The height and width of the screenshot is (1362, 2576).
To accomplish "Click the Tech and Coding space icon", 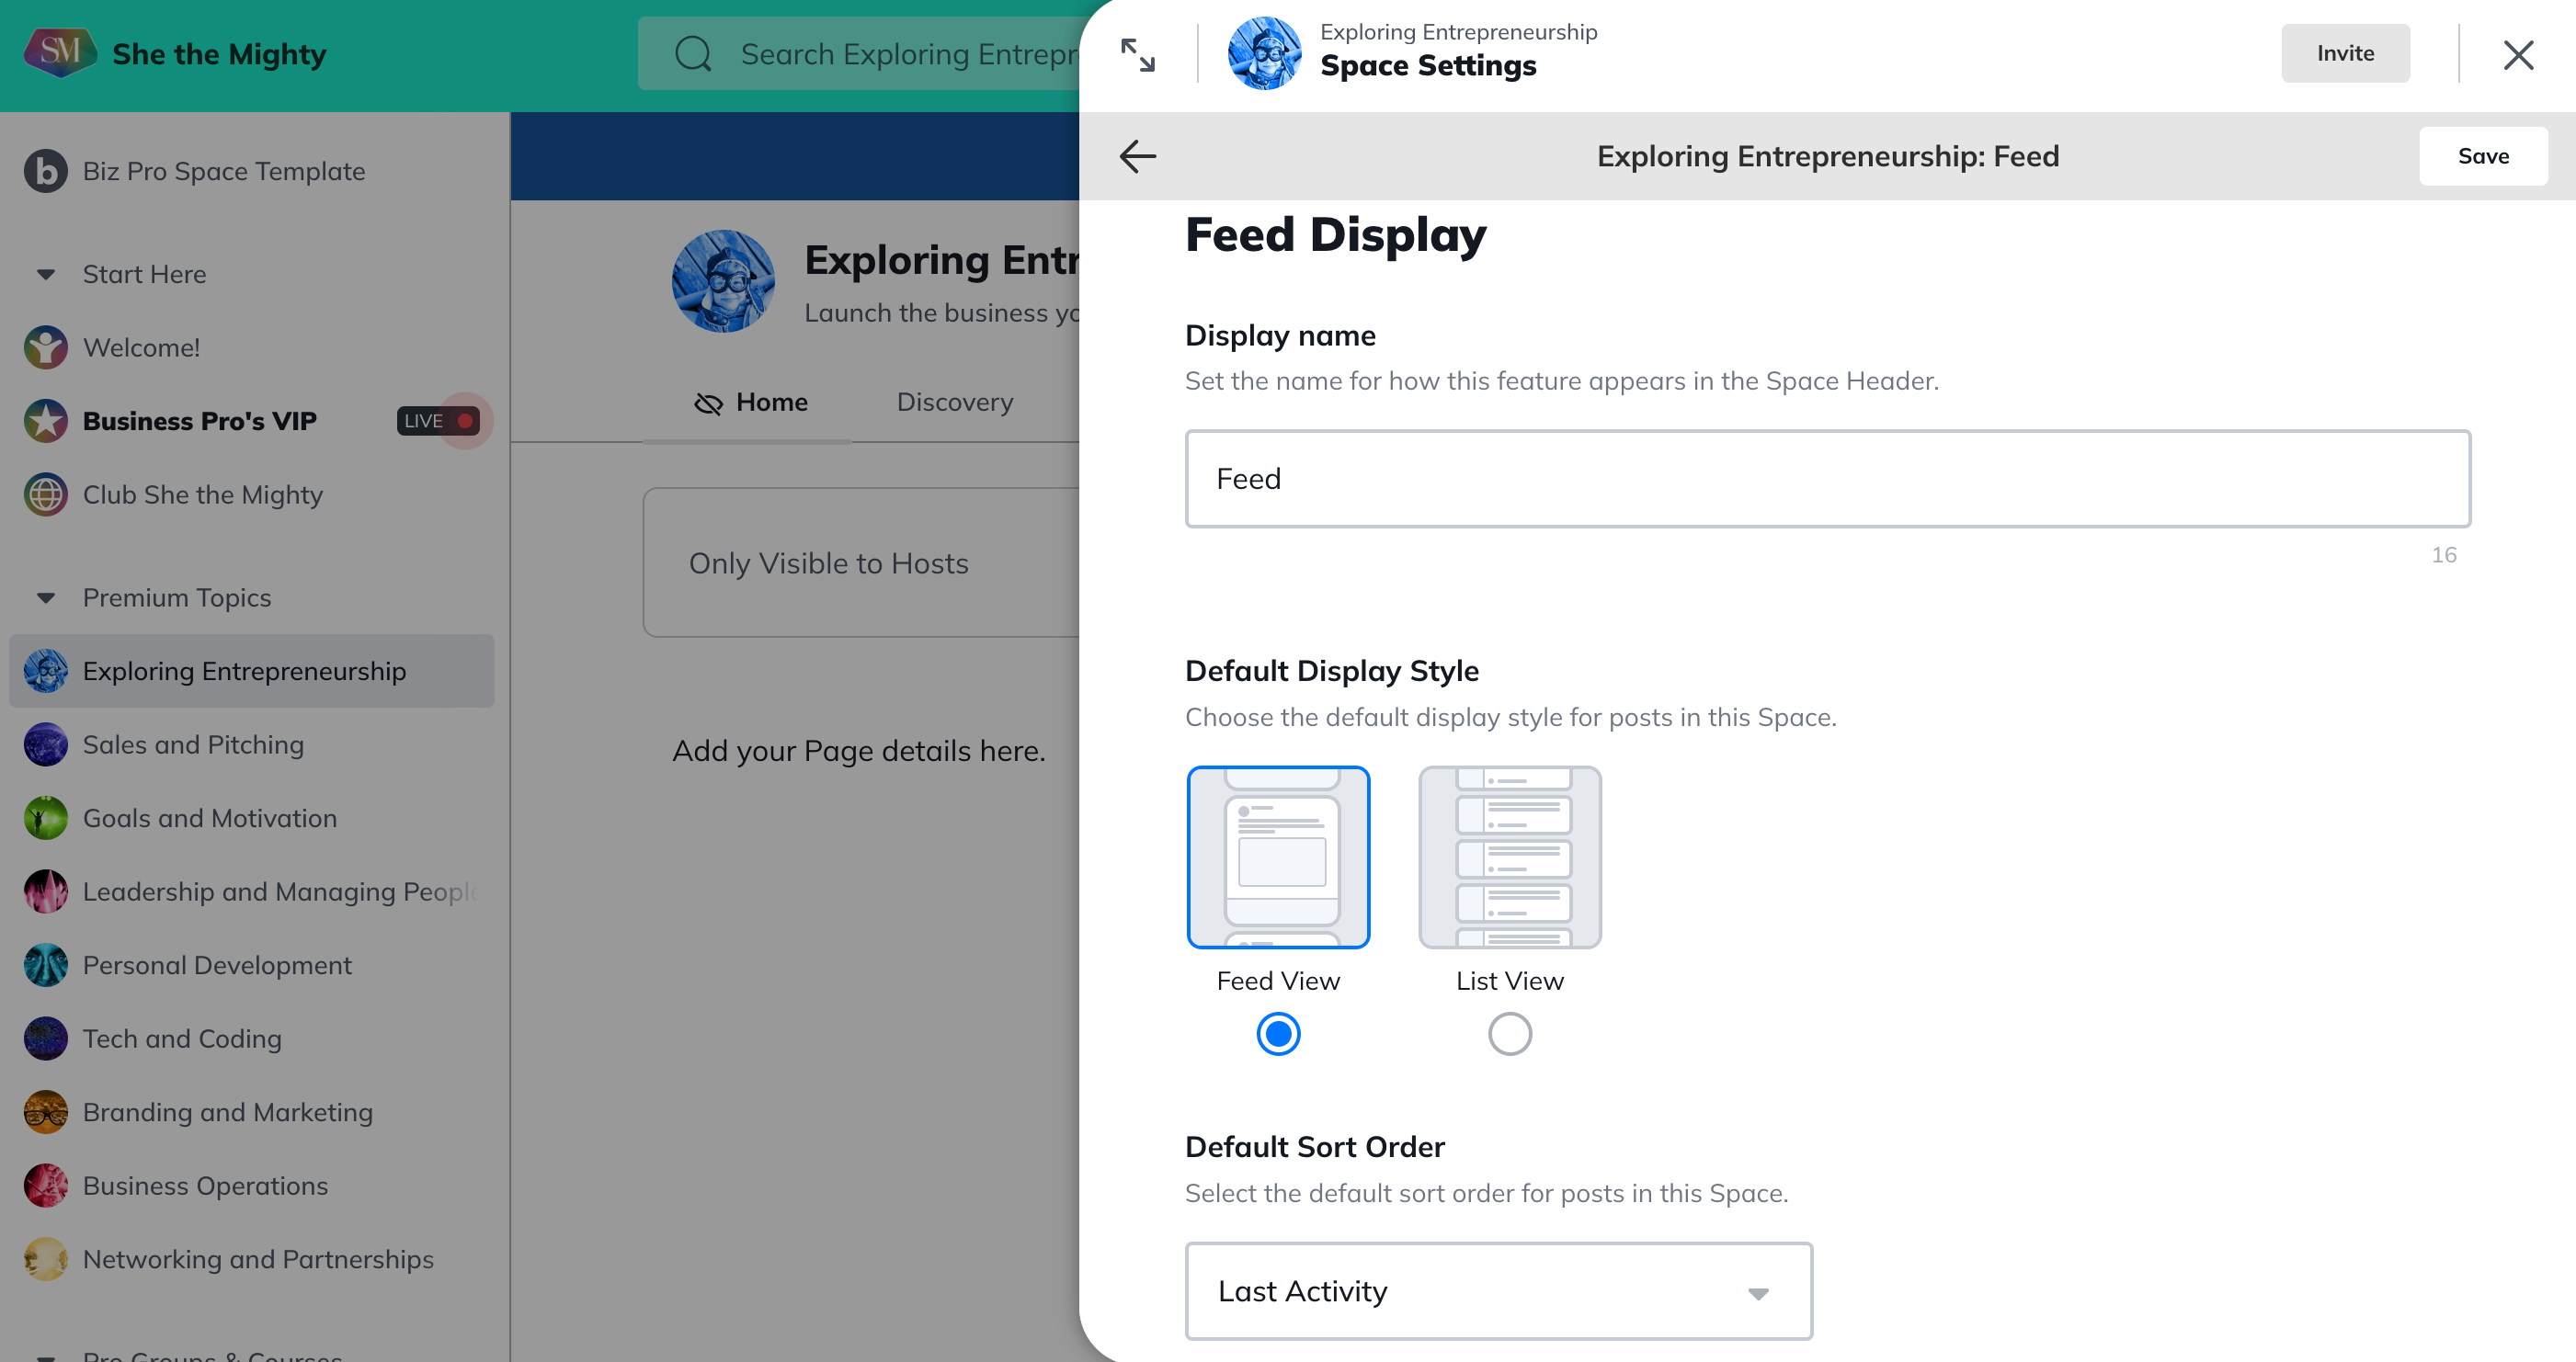I will tap(46, 1039).
